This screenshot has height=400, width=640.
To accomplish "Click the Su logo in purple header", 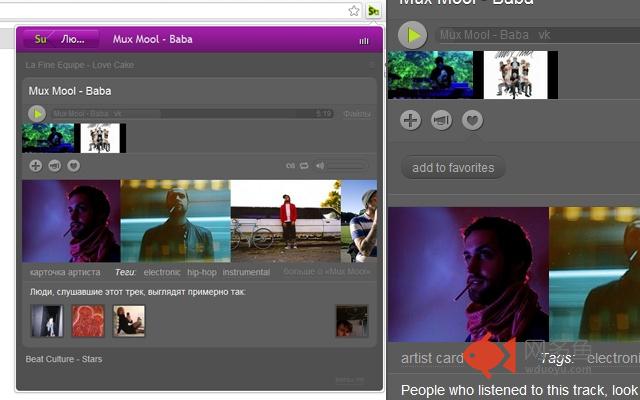I will pyautogui.click(x=41, y=39).
